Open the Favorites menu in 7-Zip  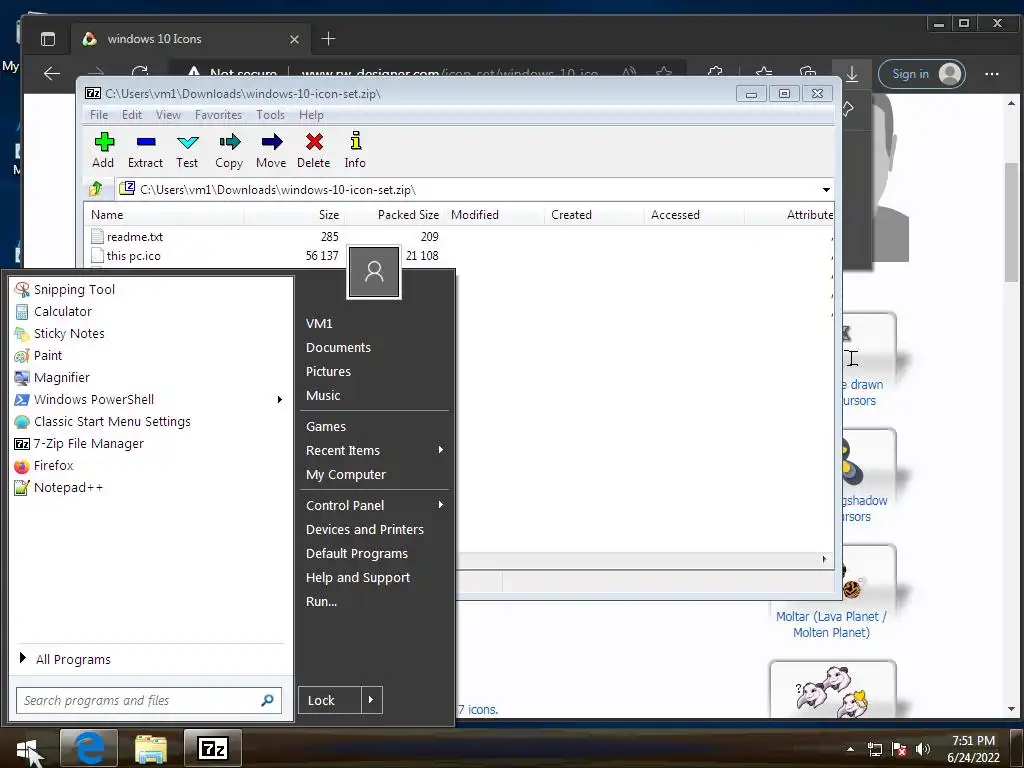click(218, 115)
